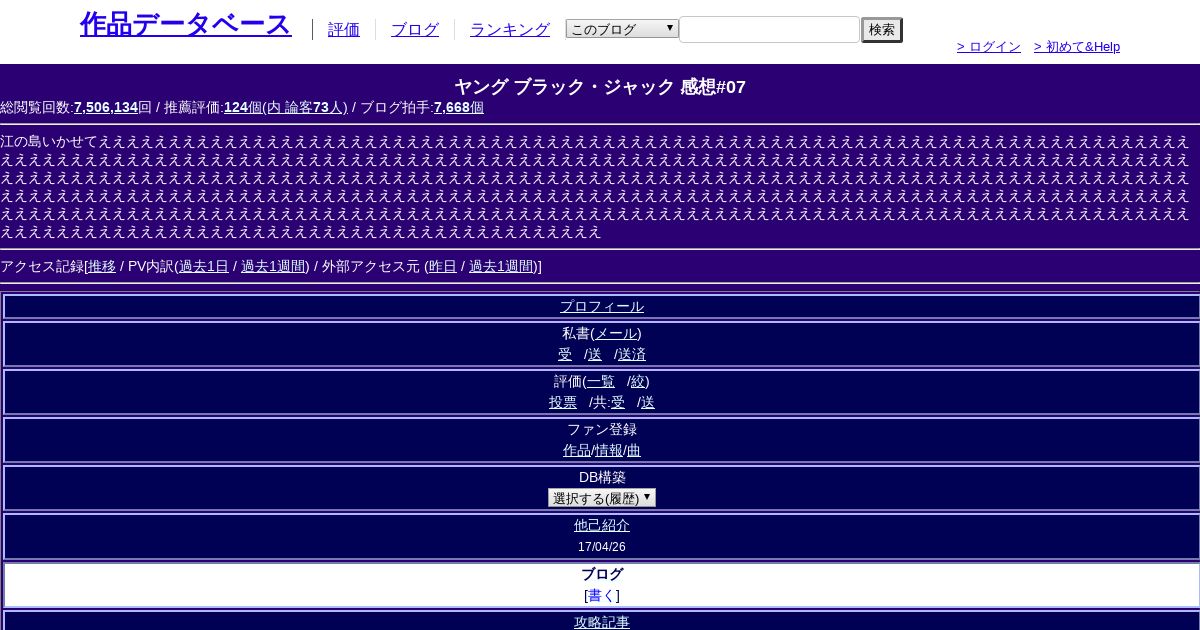Click the 書く write blog link
This screenshot has width=1200, height=630.
[602, 595]
